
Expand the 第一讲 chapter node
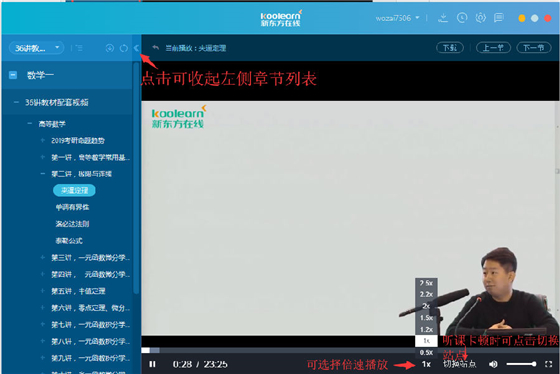coord(42,157)
